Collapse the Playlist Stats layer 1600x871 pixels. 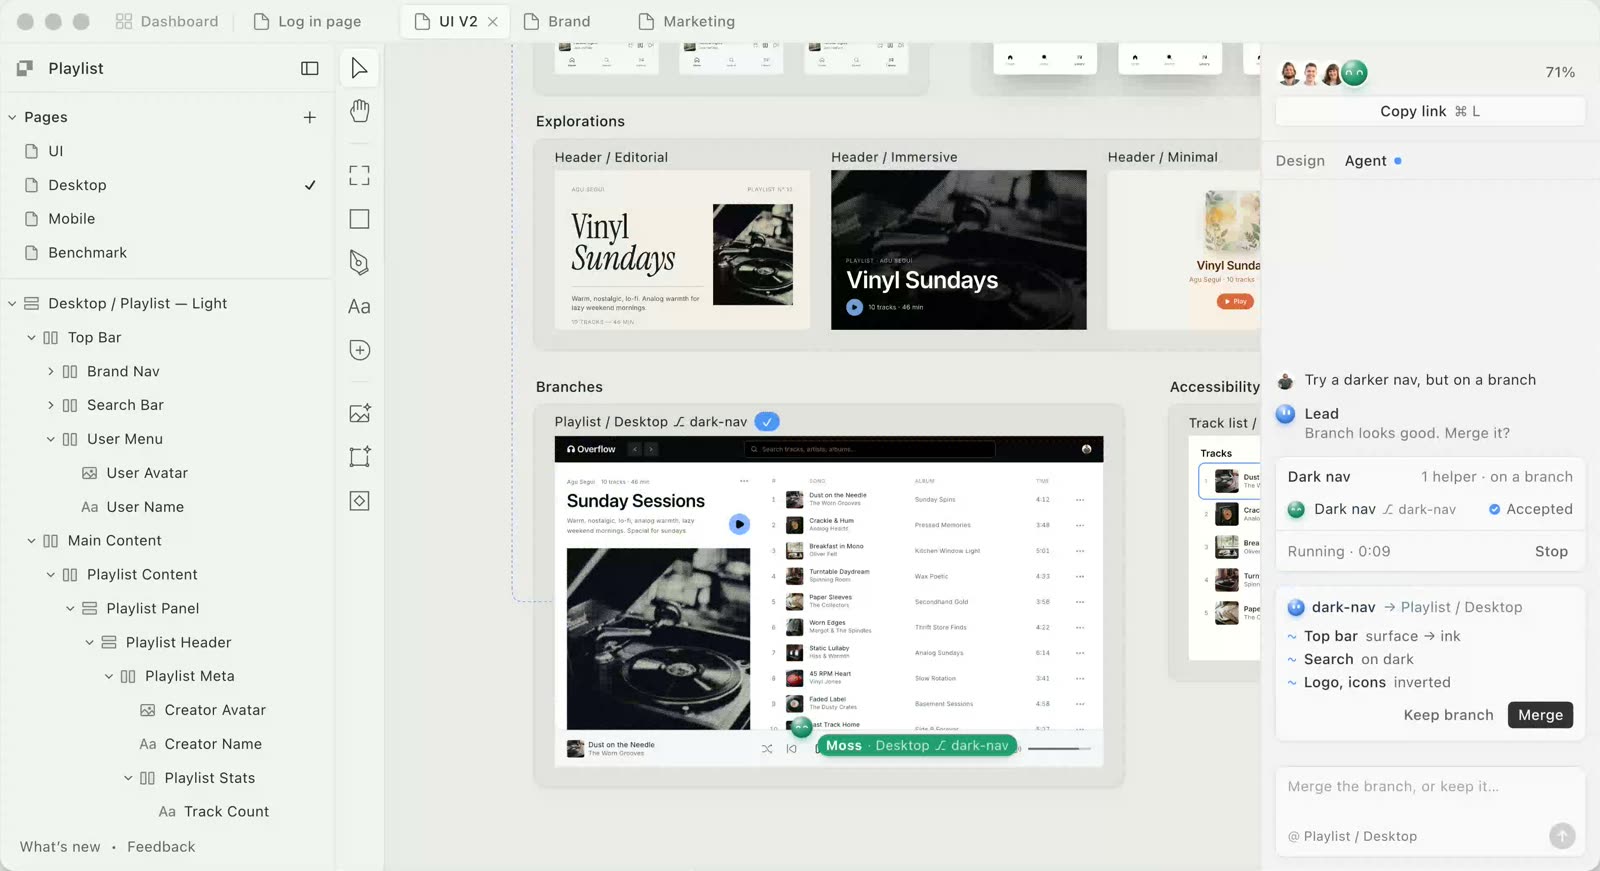click(128, 778)
